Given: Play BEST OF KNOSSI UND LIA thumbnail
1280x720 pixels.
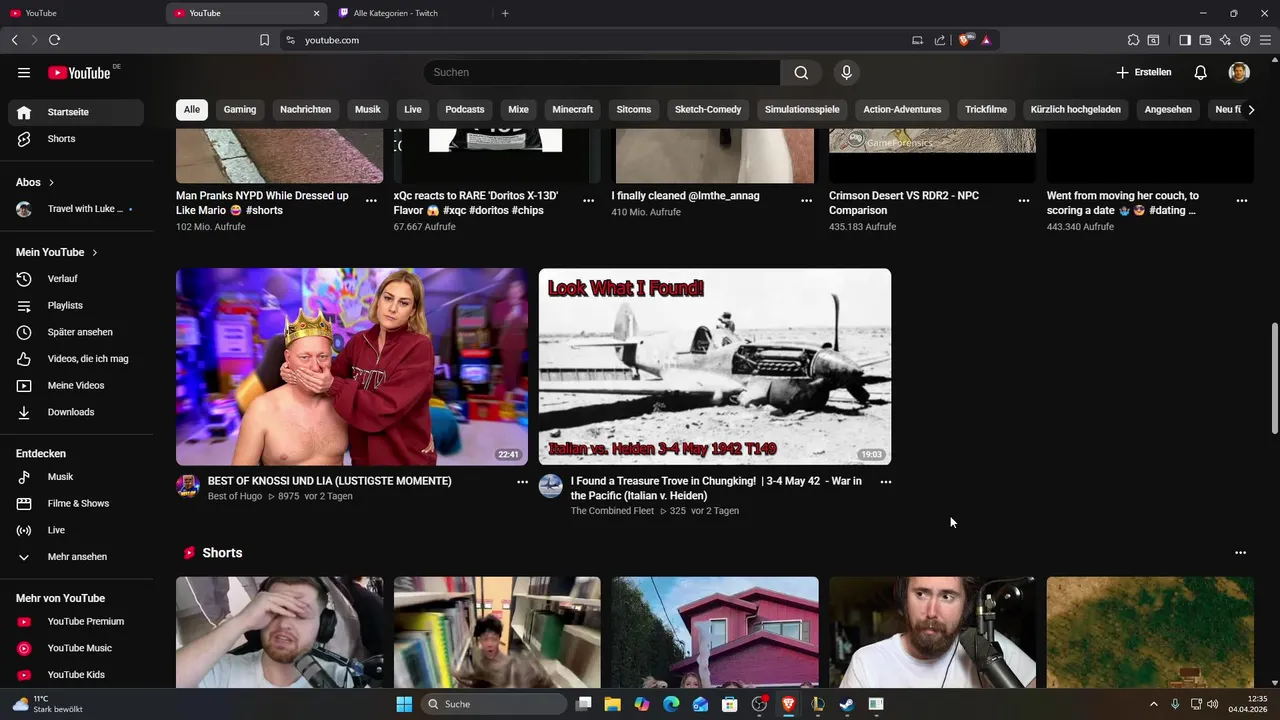Looking at the screenshot, I should click(x=352, y=366).
